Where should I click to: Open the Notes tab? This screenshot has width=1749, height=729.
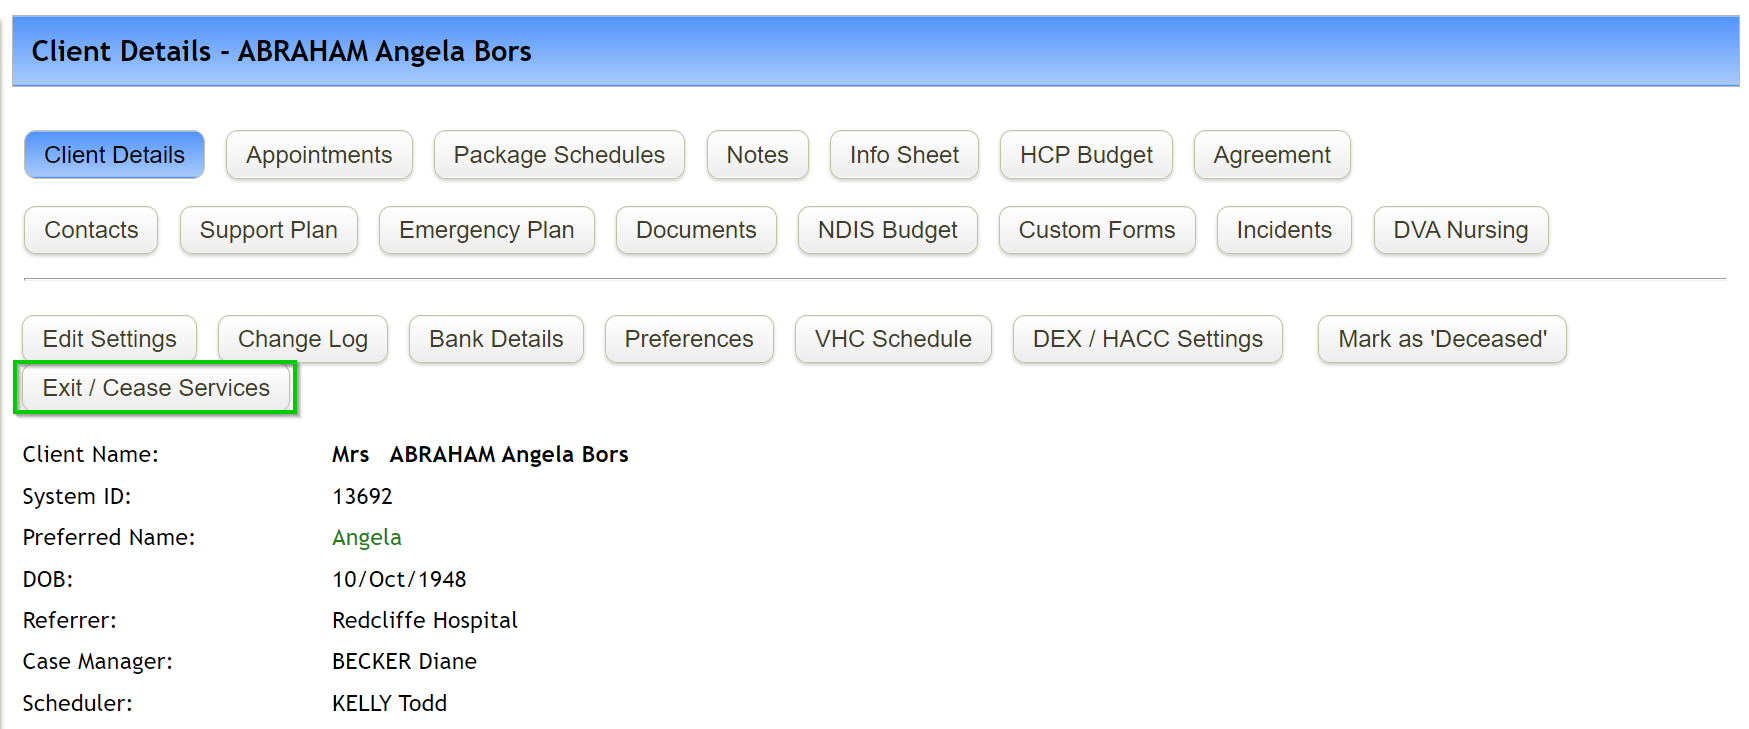click(757, 155)
